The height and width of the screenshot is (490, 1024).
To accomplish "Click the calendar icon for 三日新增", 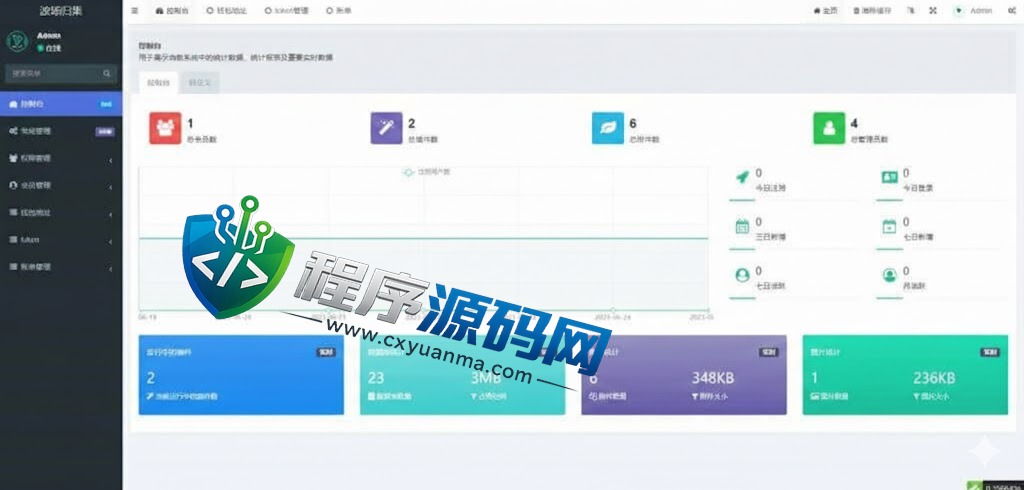I will 742,227.
